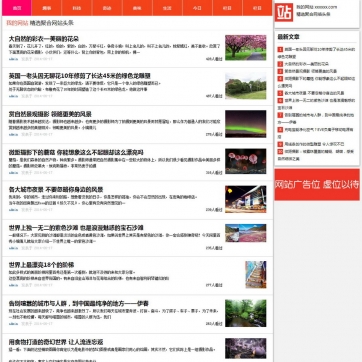Click the green dragon hedge thumbnail
The height and width of the screenshot is (362, 362).
coord(246,86)
